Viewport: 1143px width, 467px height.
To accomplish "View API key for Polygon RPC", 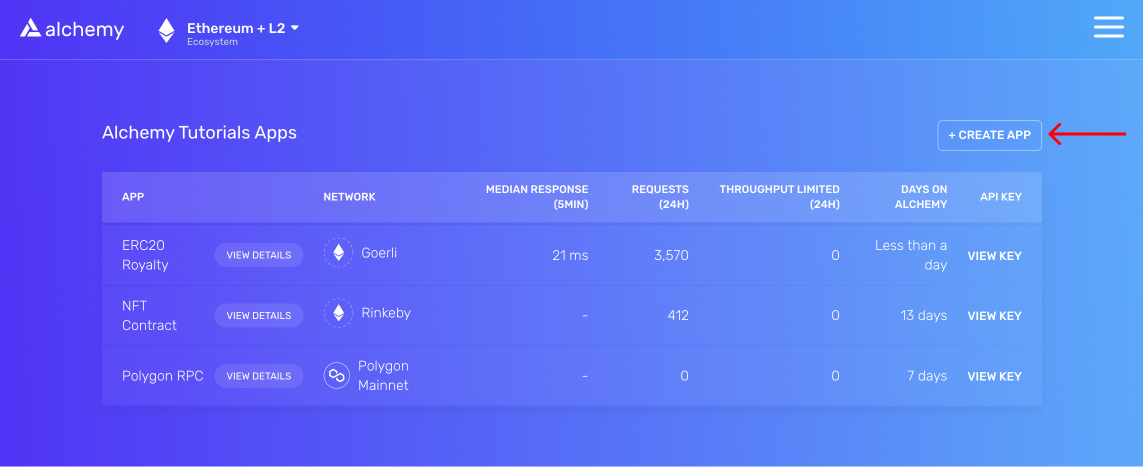I will 994,377.
